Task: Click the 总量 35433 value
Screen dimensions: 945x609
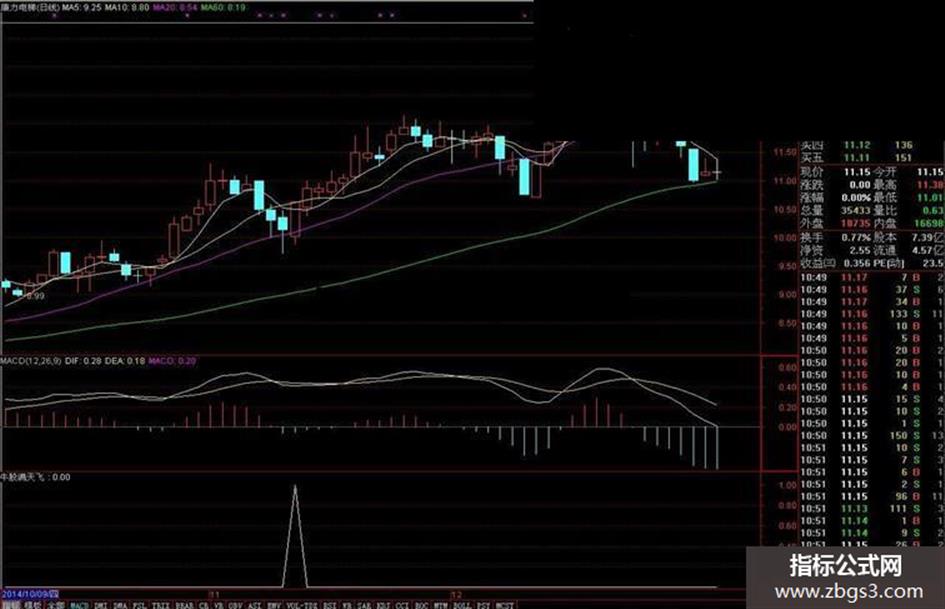Action: click(856, 210)
